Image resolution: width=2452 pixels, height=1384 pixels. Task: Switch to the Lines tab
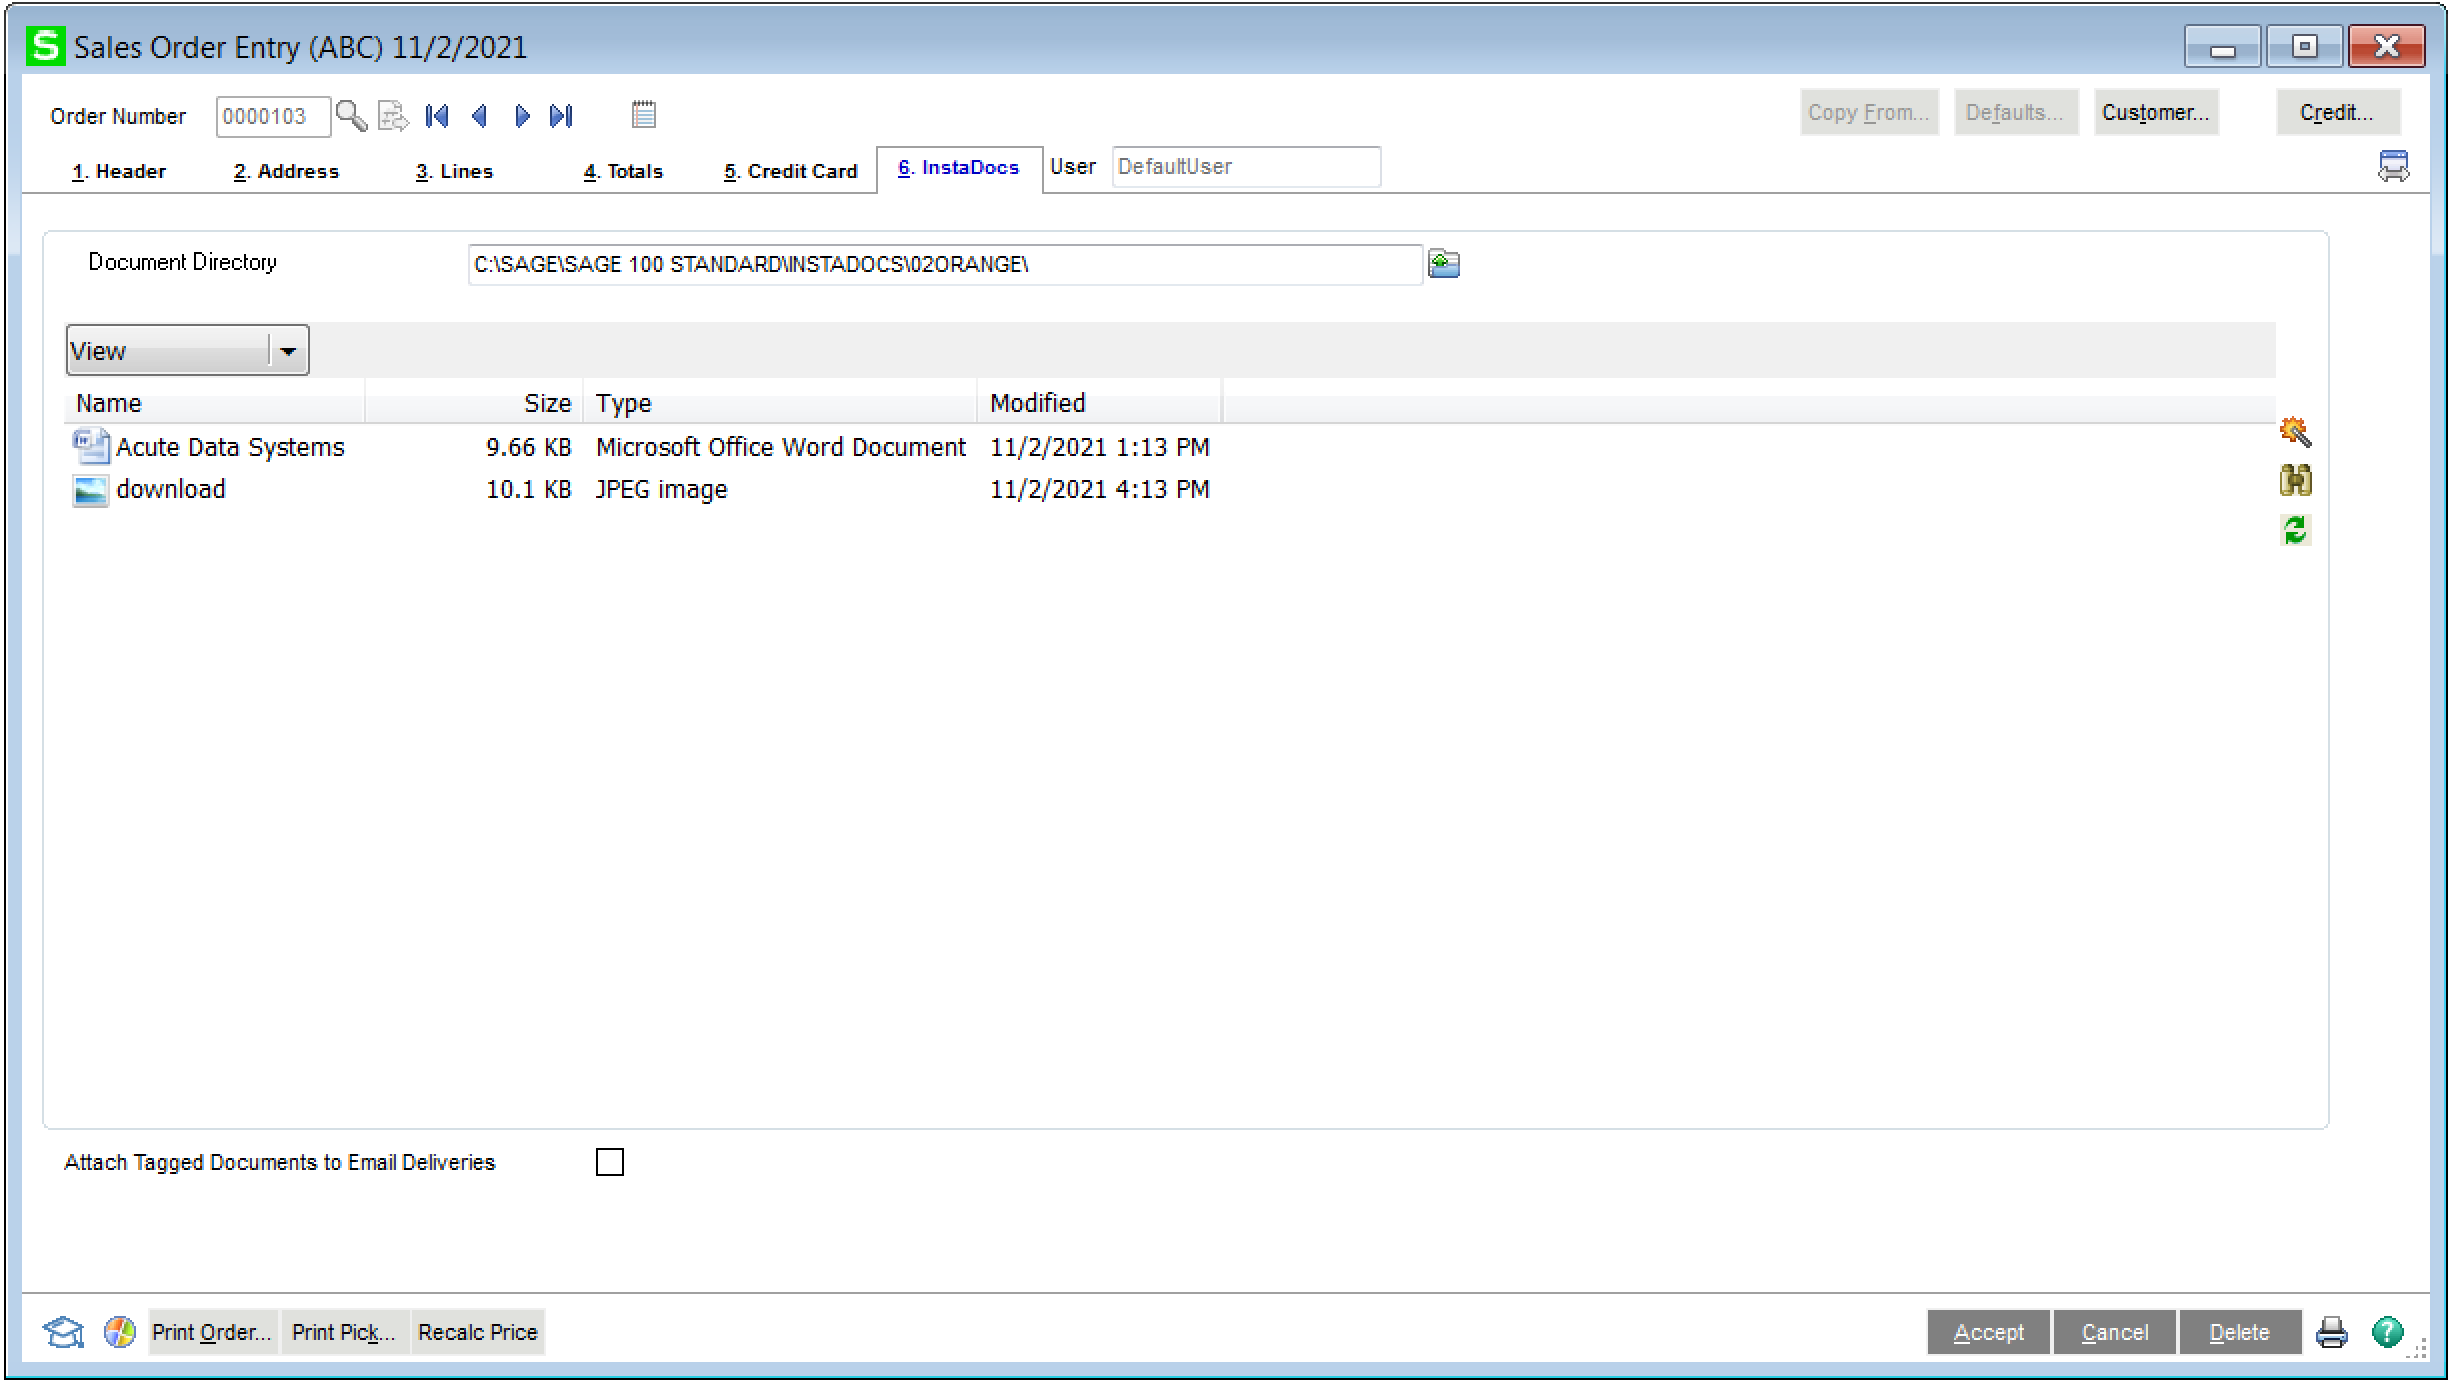coord(454,171)
